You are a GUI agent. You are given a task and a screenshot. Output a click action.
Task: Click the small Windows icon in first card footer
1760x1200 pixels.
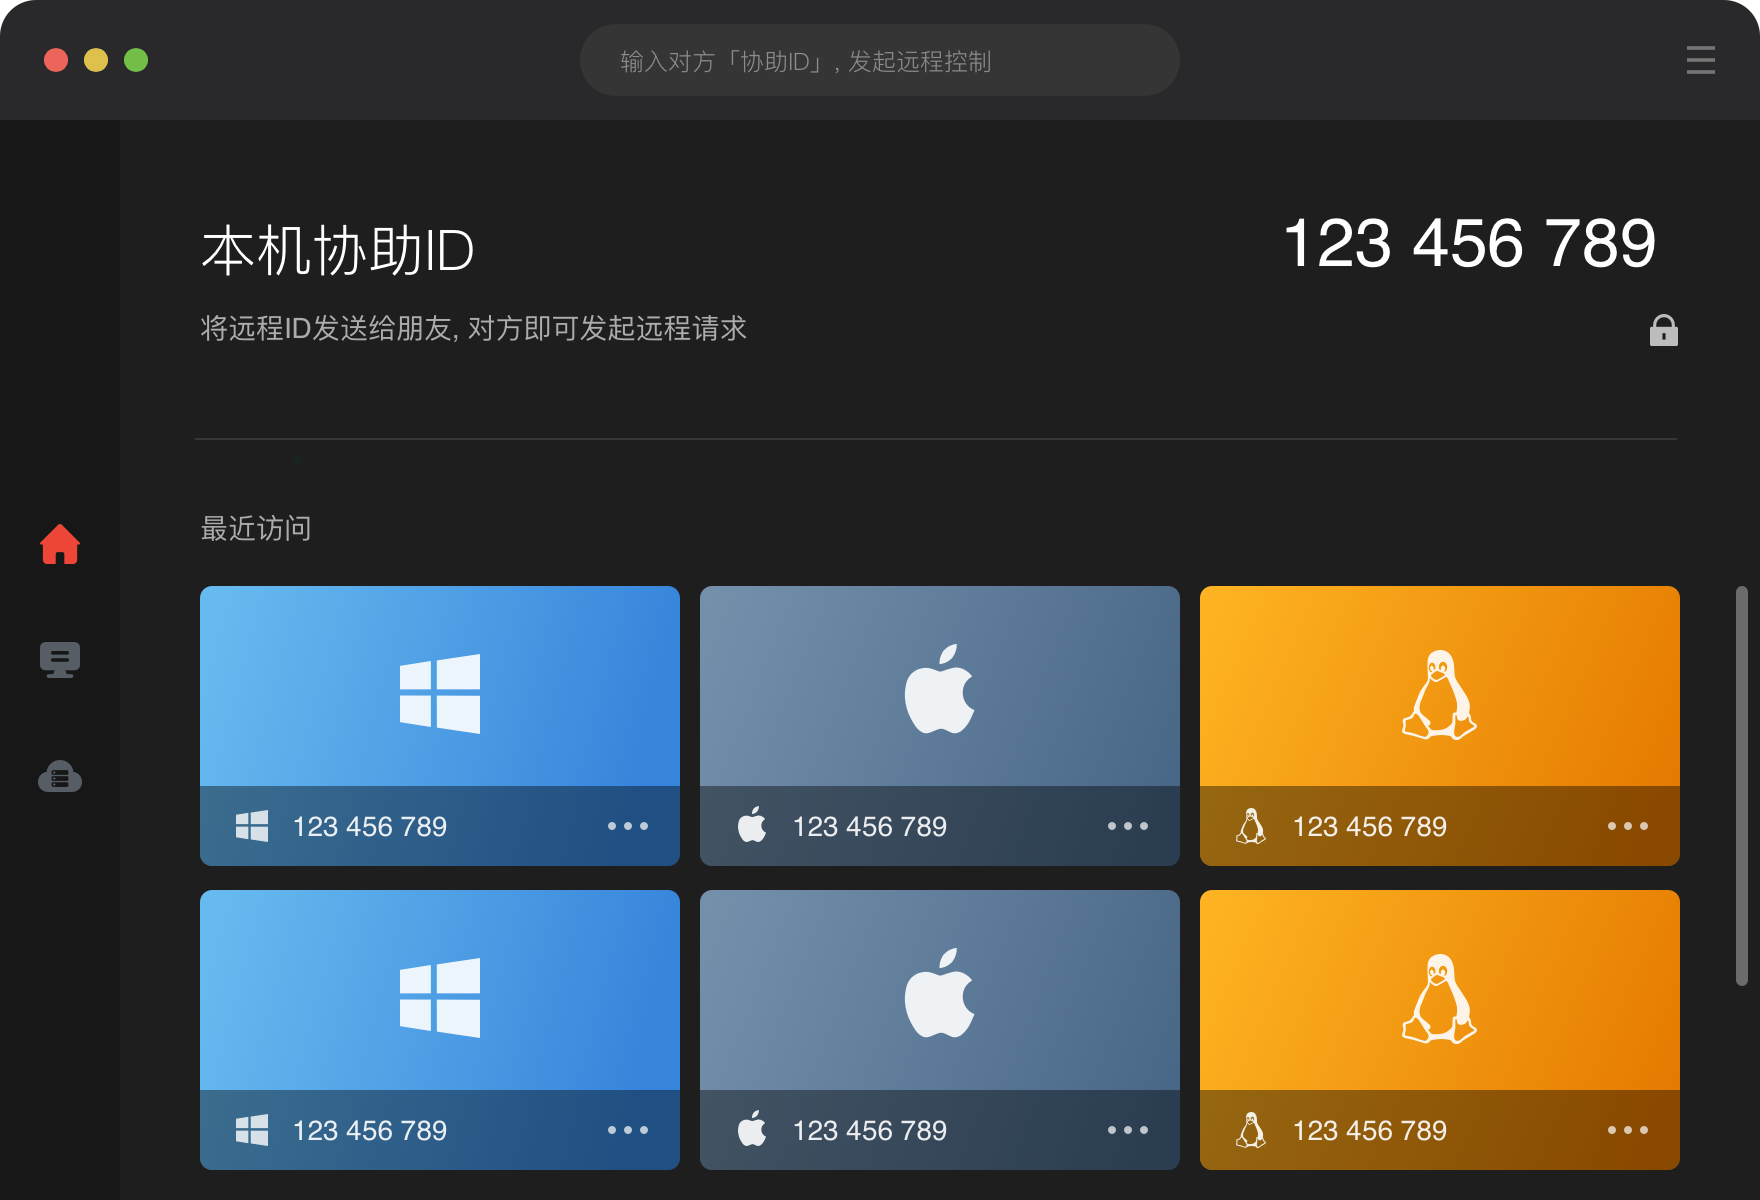click(x=252, y=826)
